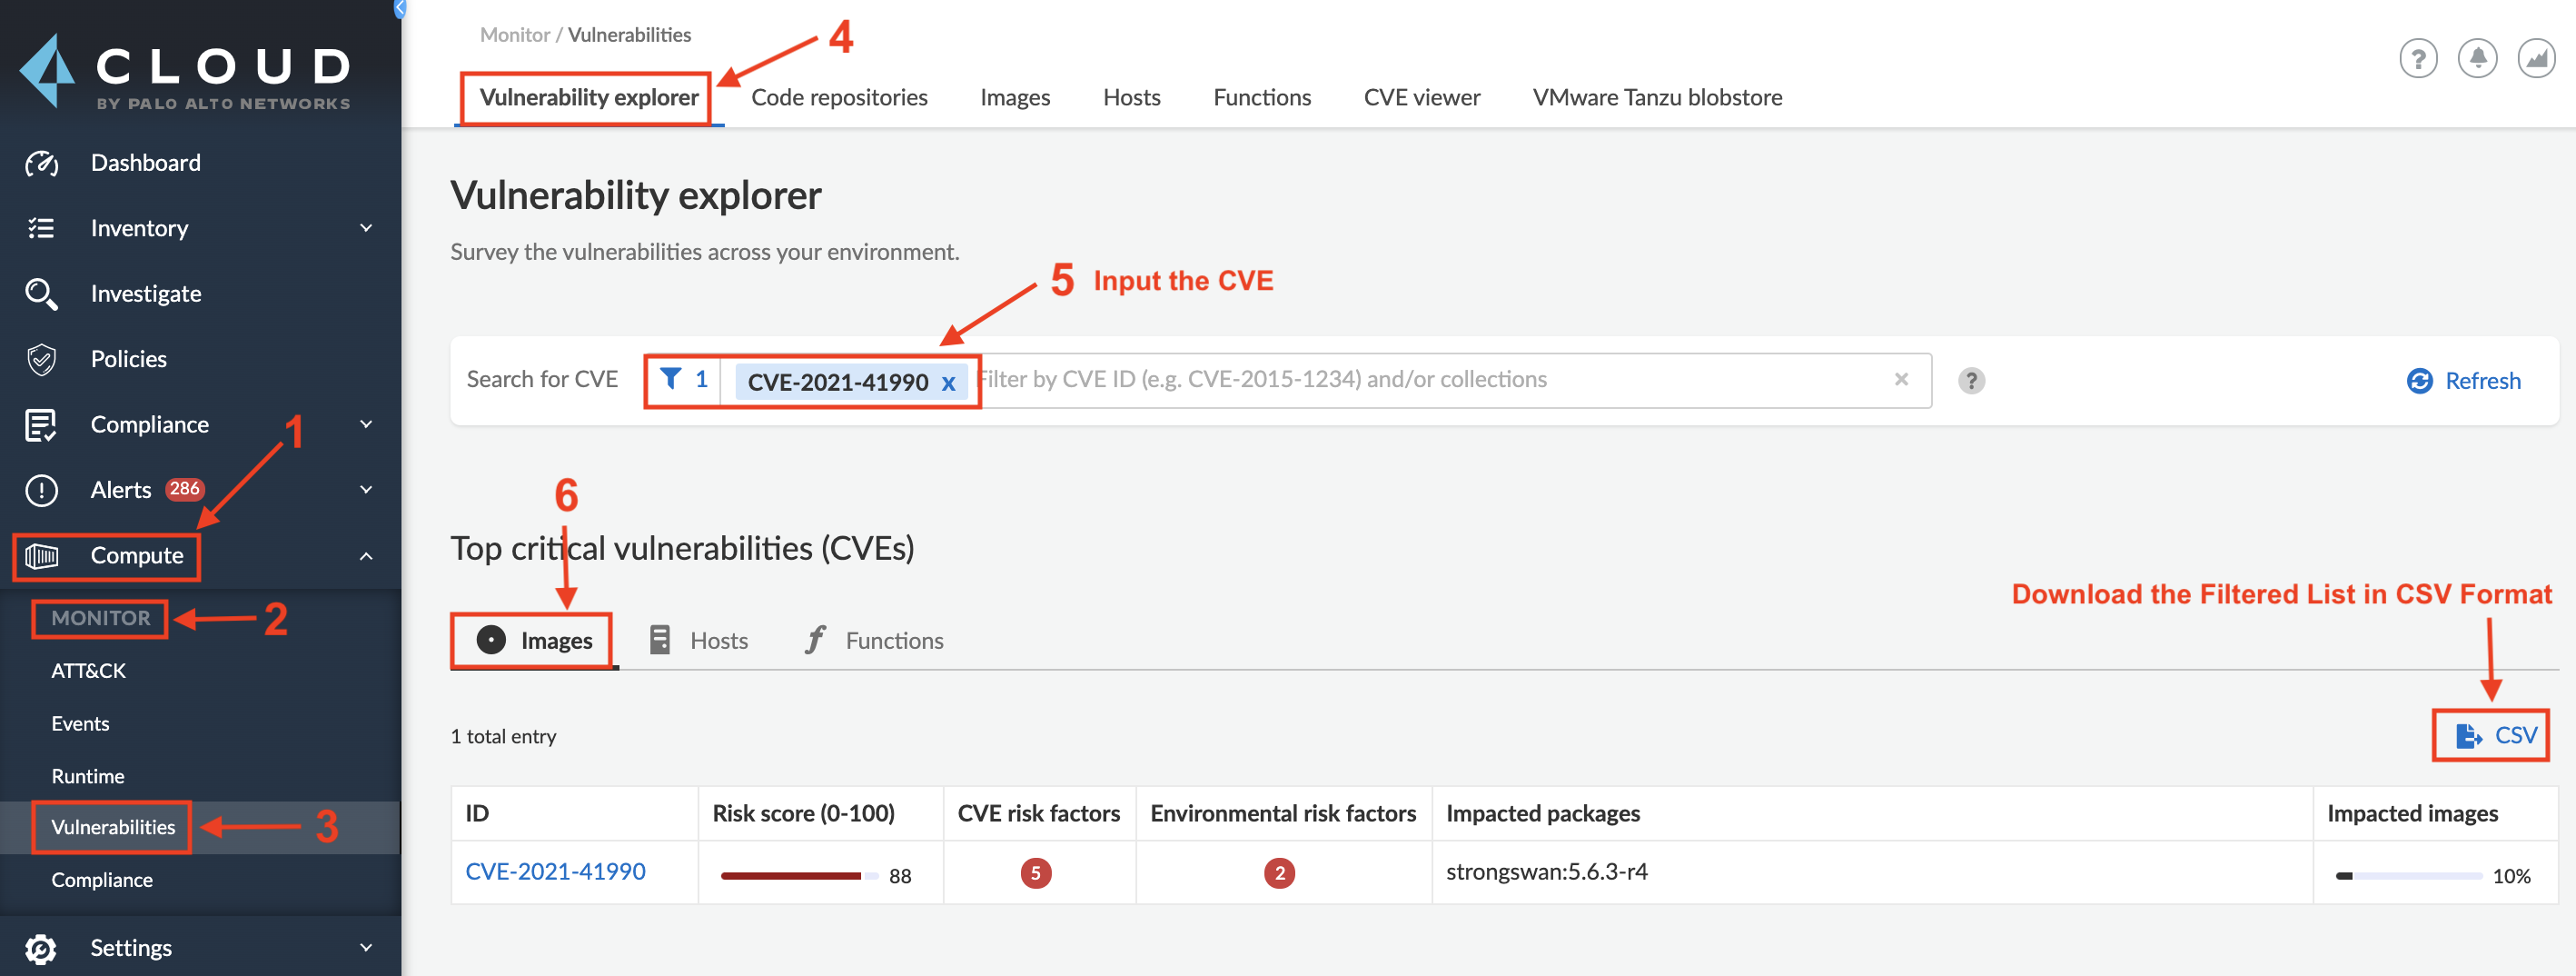Screen dimensions: 2576x976
Task: Click the Dashboard gauge icon
Action: point(41,163)
